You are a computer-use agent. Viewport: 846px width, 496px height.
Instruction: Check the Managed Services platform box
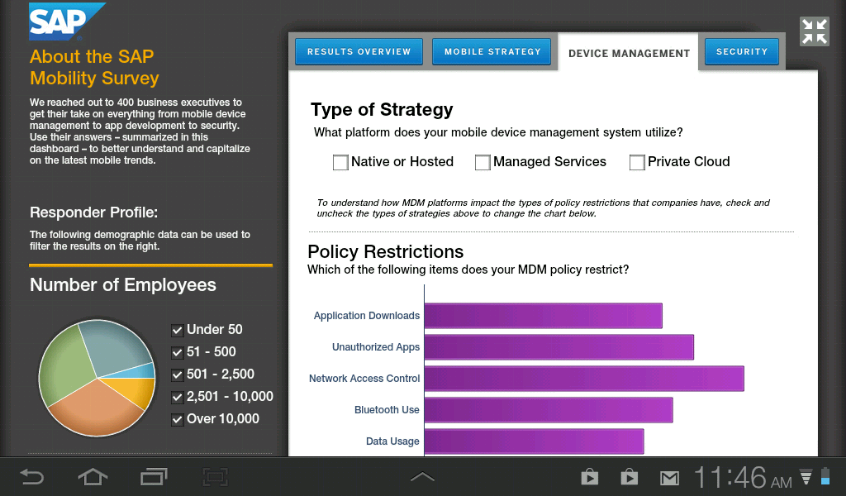click(x=482, y=162)
